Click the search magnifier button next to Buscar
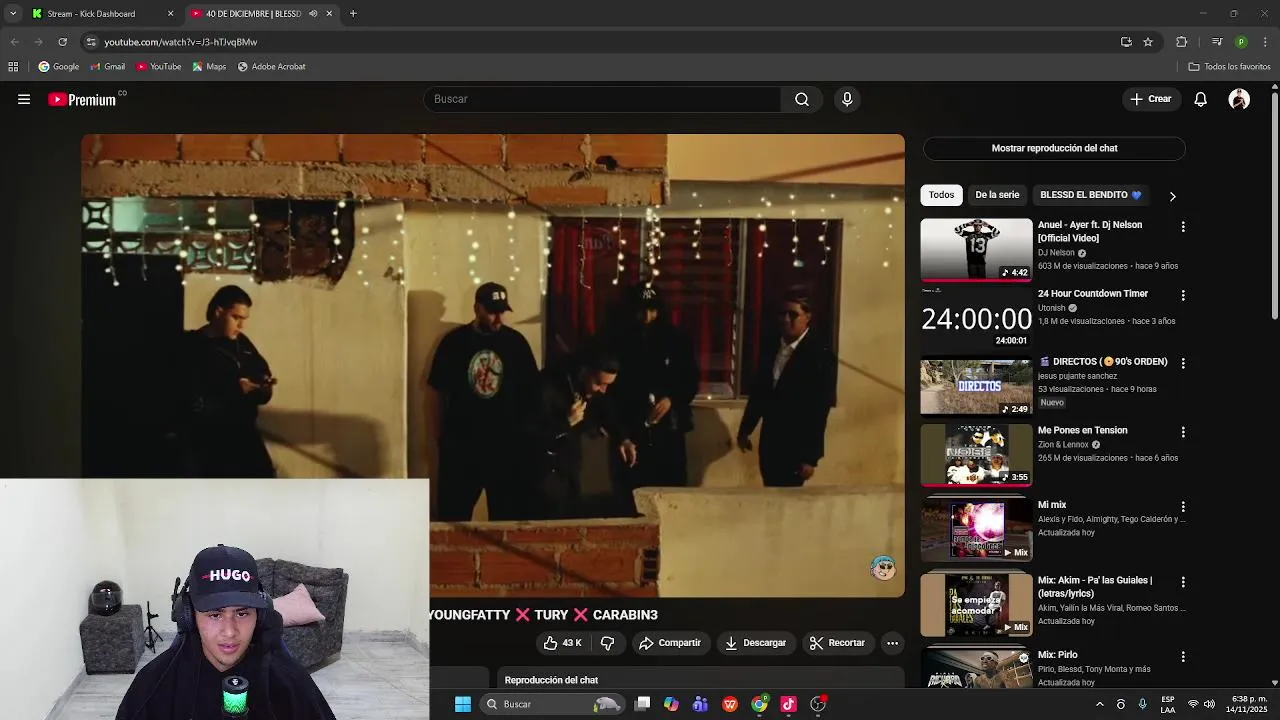Screen dimensions: 1280x720 pos(802,99)
